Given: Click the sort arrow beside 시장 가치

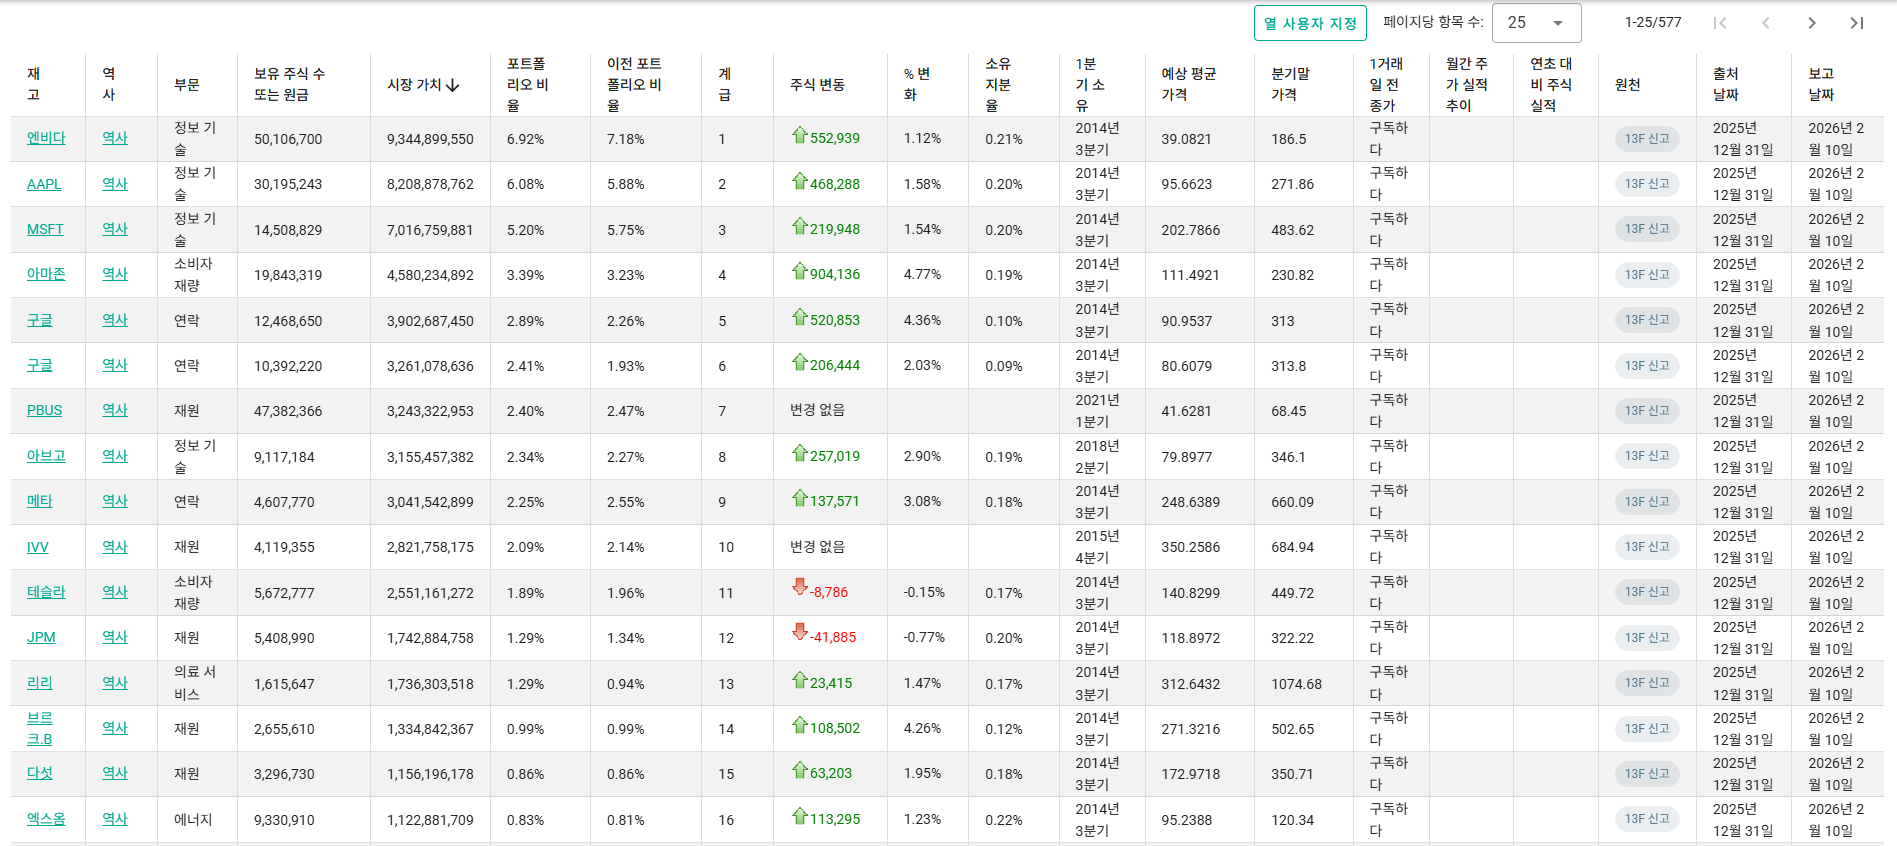Looking at the screenshot, I should click(x=453, y=85).
